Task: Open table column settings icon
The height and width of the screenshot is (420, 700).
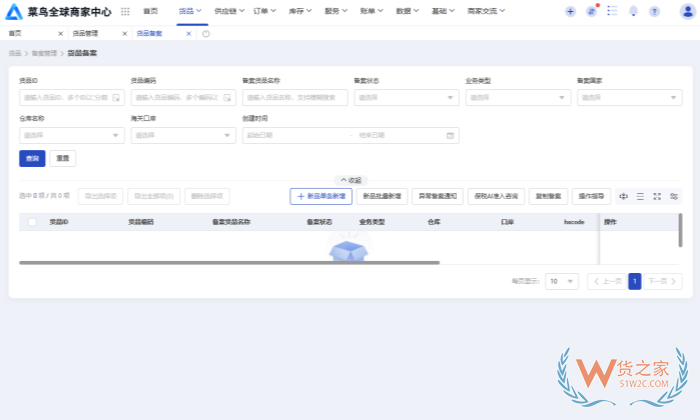Action: coord(674,197)
